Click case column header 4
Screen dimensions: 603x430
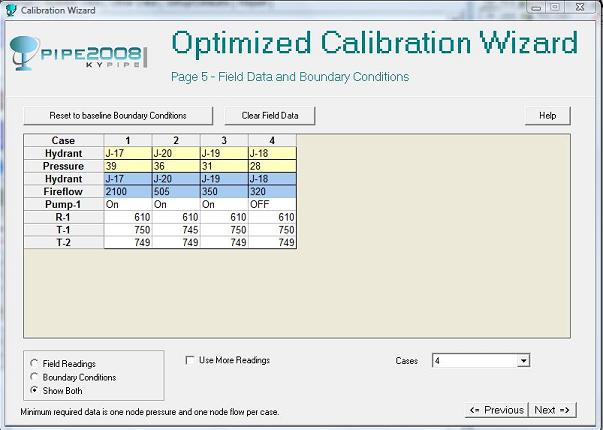(x=272, y=140)
